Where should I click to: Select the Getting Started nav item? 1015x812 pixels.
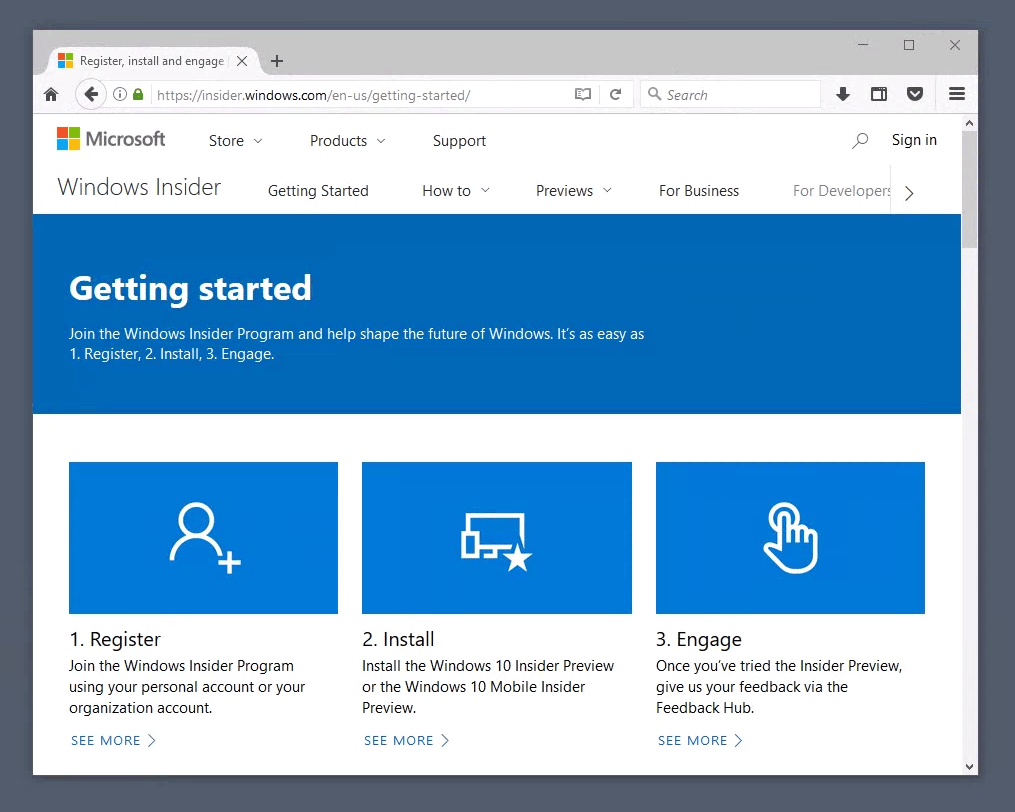coord(318,191)
